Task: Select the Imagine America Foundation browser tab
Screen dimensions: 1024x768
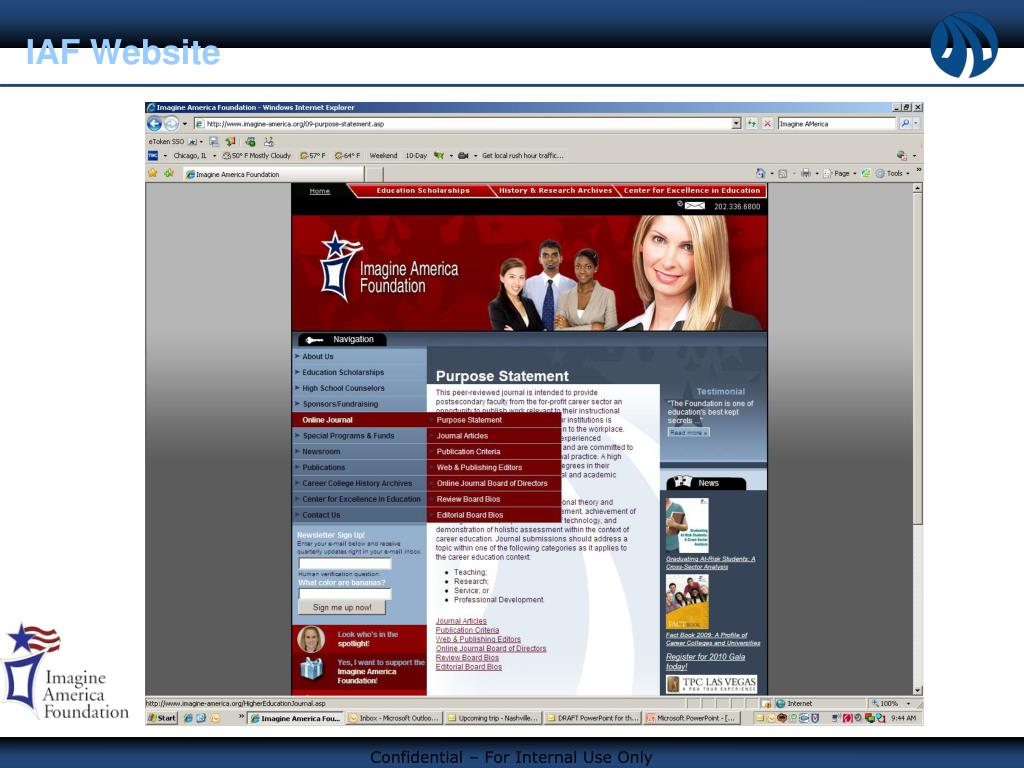Action: click(273, 174)
